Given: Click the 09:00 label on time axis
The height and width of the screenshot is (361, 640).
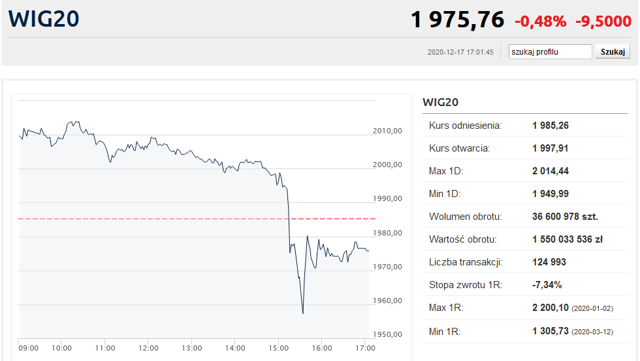Looking at the screenshot, I should (x=29, y=348).
